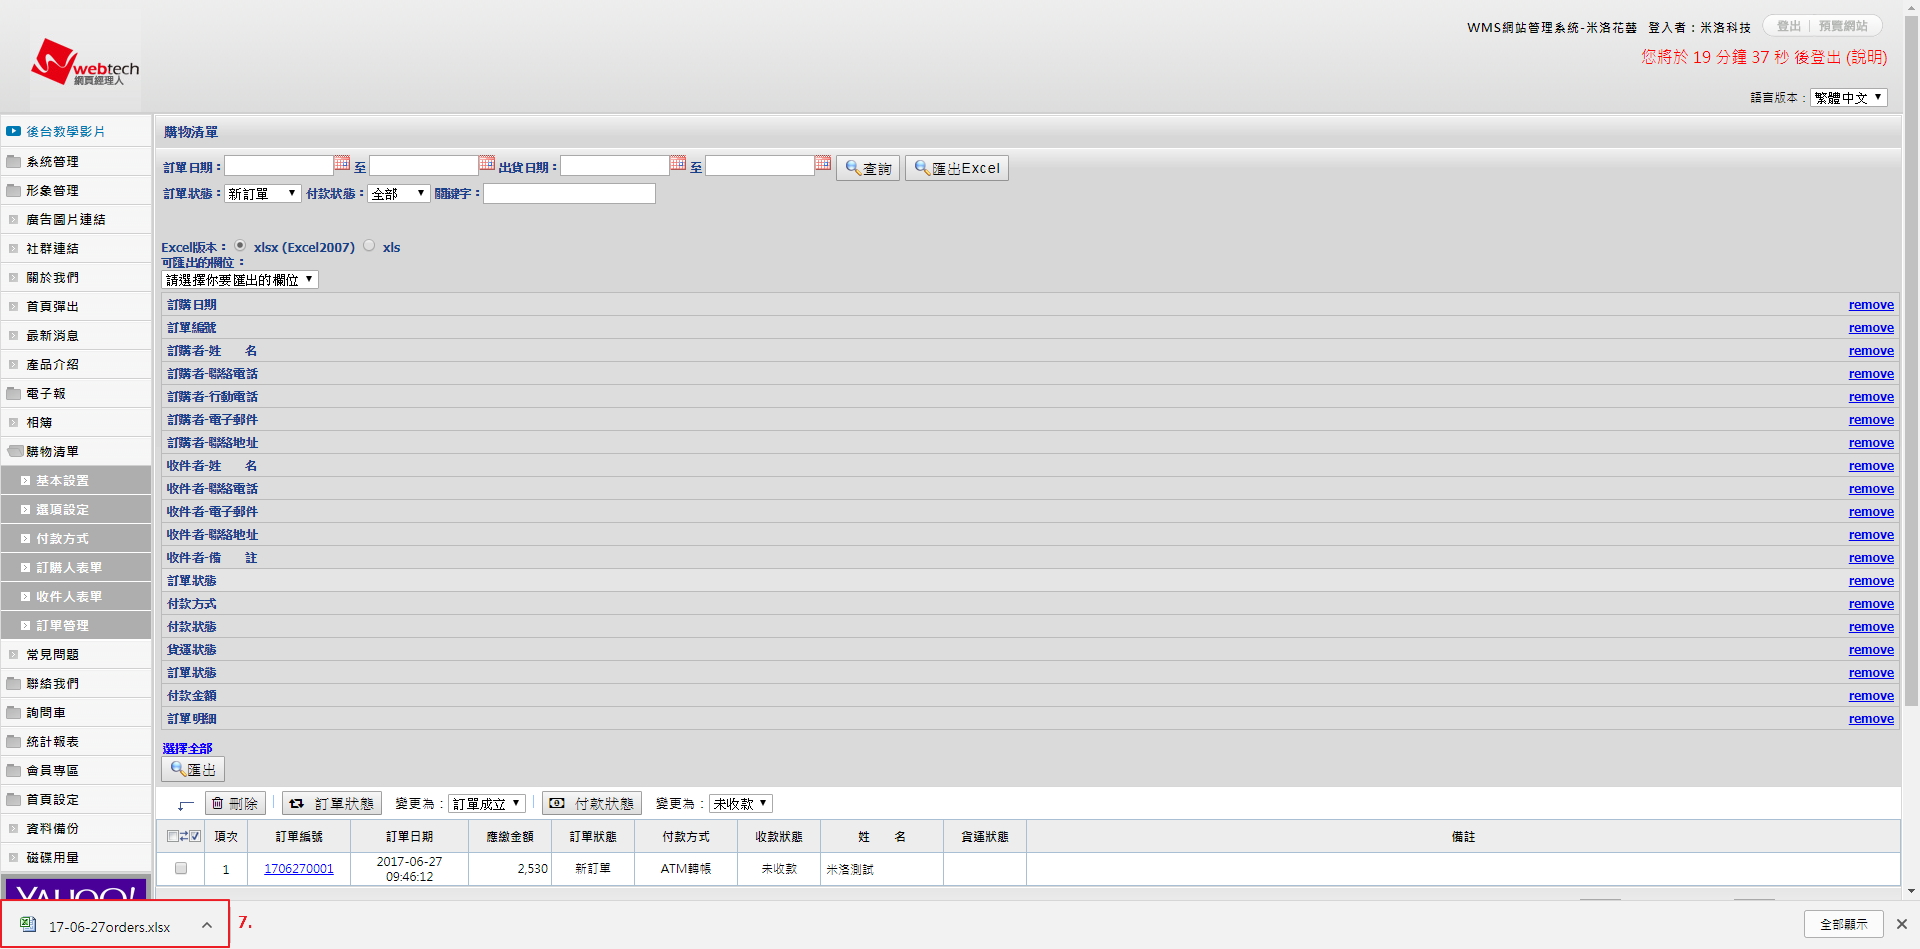Open the 付款狀態 filter dropdown
Screen dimensions: 1920x949
pyautogui.click(x=398, y=194)
